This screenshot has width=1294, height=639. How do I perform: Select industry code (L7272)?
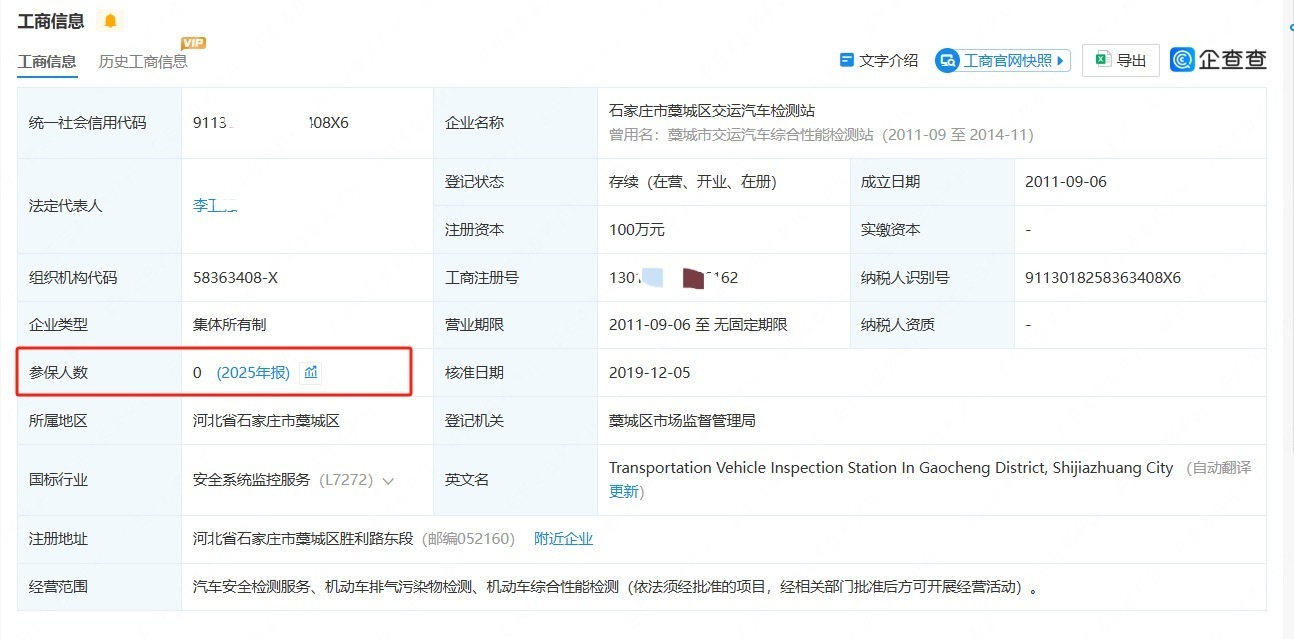[x=346, y=480]
